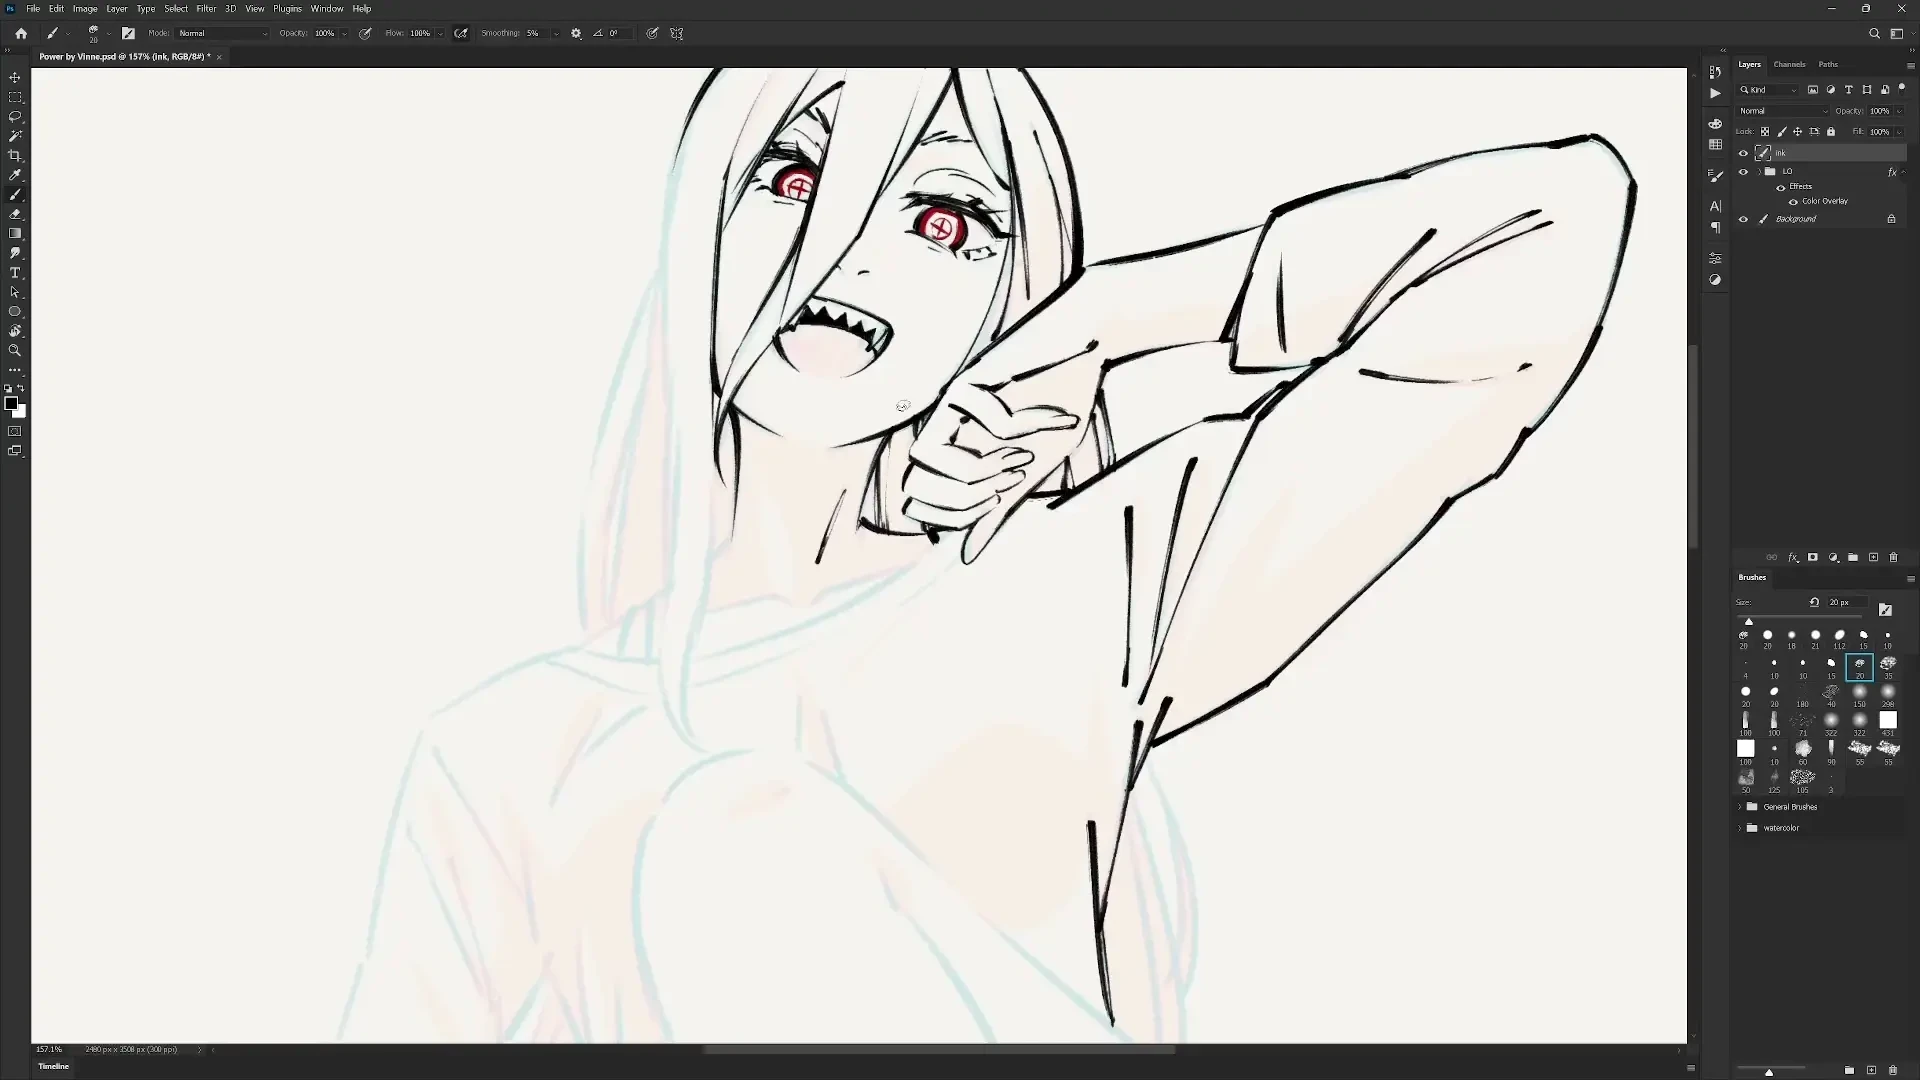Select the Rectangular Marquee tool
This screenshot has width=1920, height=1080.
click(x=15, y=97)
